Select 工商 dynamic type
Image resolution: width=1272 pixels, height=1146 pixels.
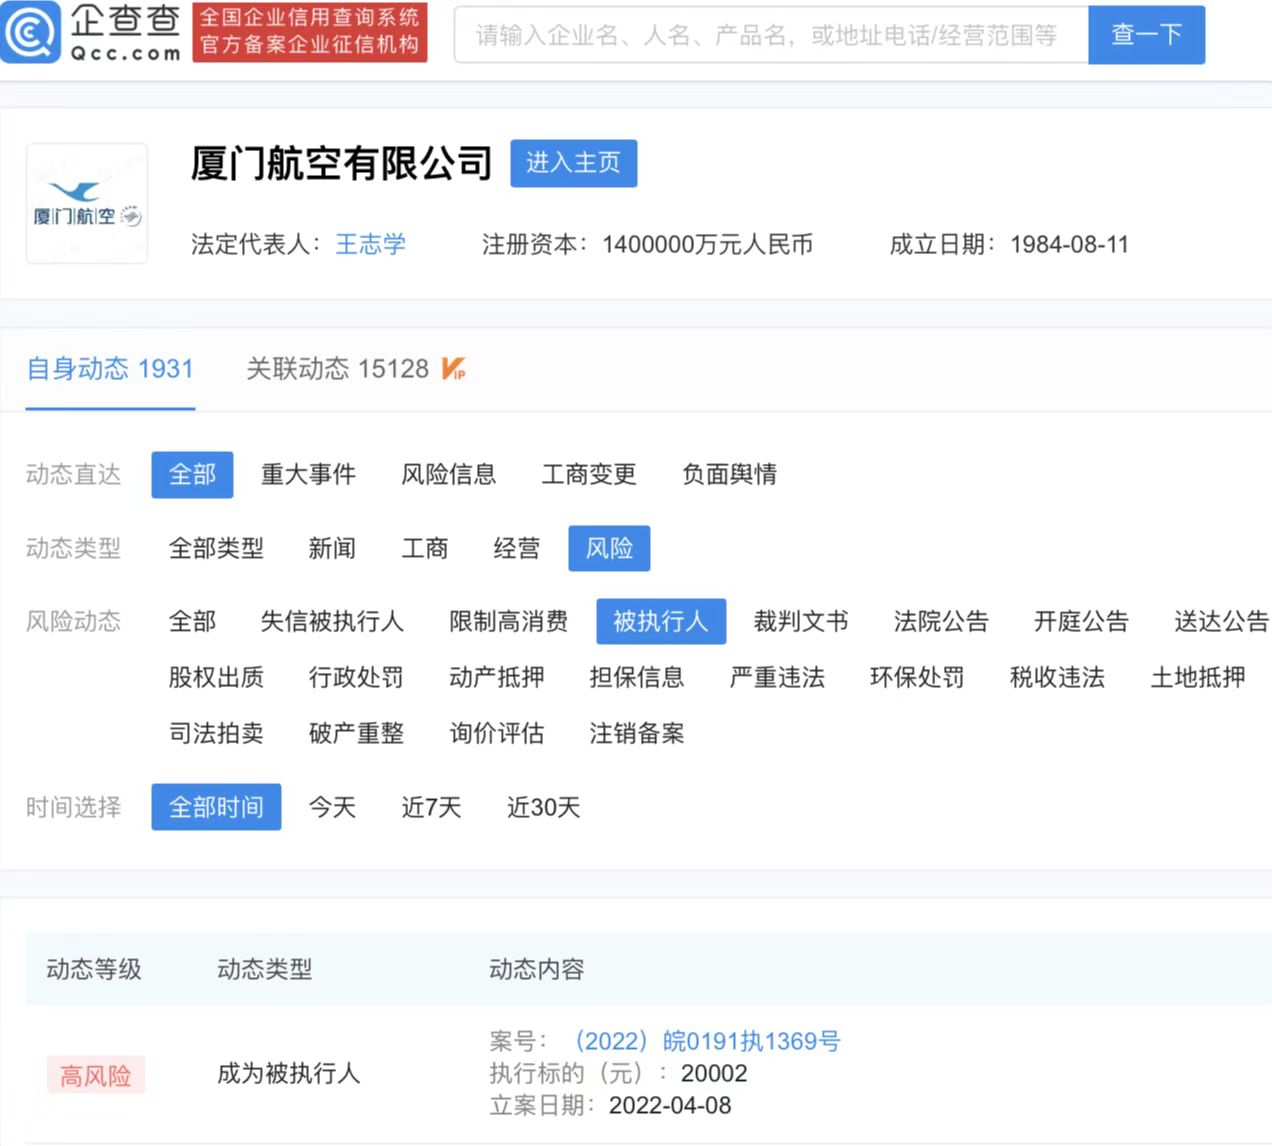[x=425, y=548]
